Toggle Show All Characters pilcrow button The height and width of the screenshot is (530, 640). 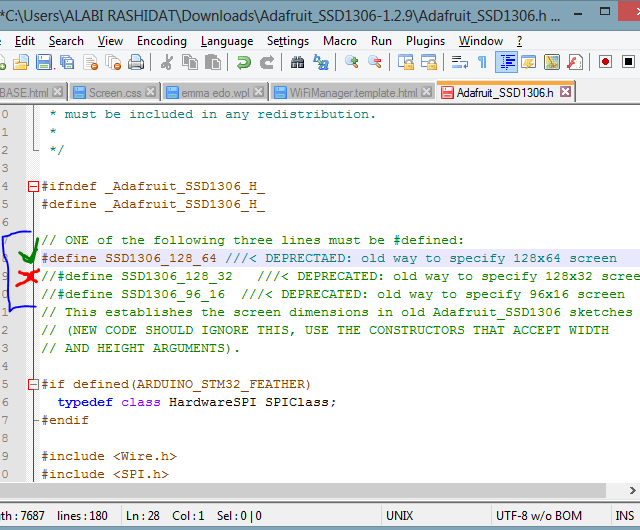[482, 62]
